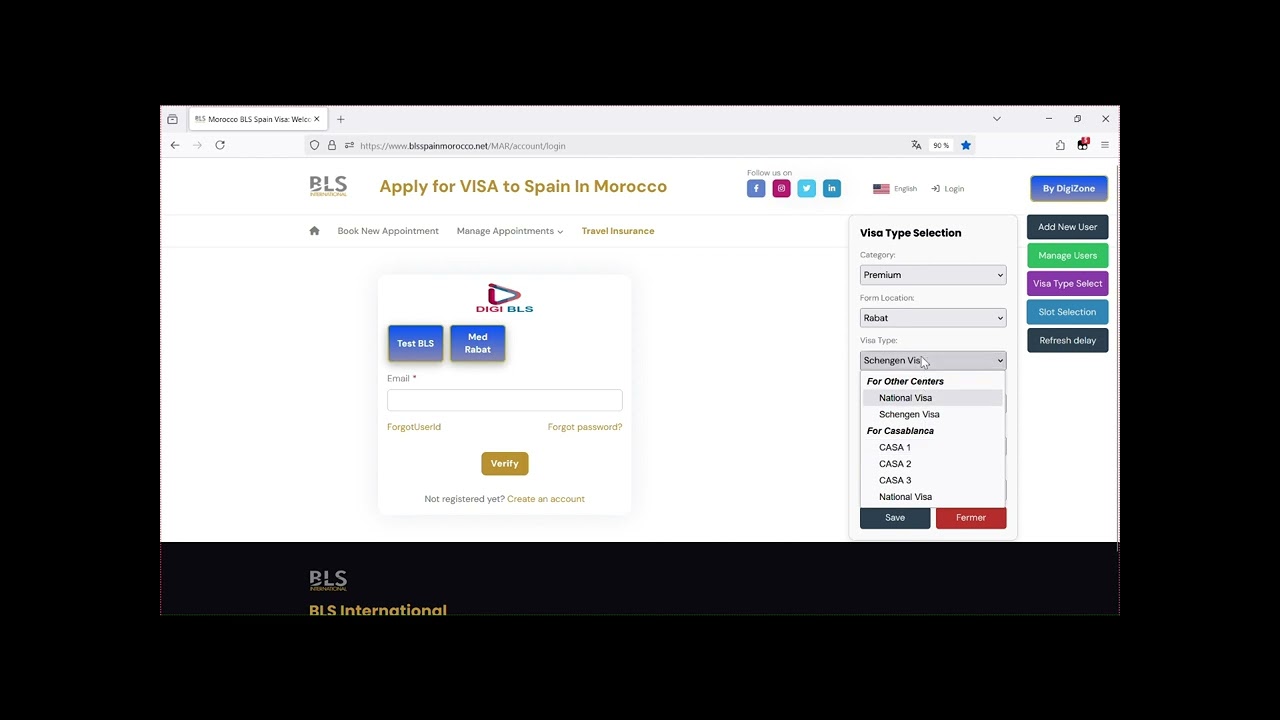
Task: Click the Test BLS button
Action: [415, 343]
